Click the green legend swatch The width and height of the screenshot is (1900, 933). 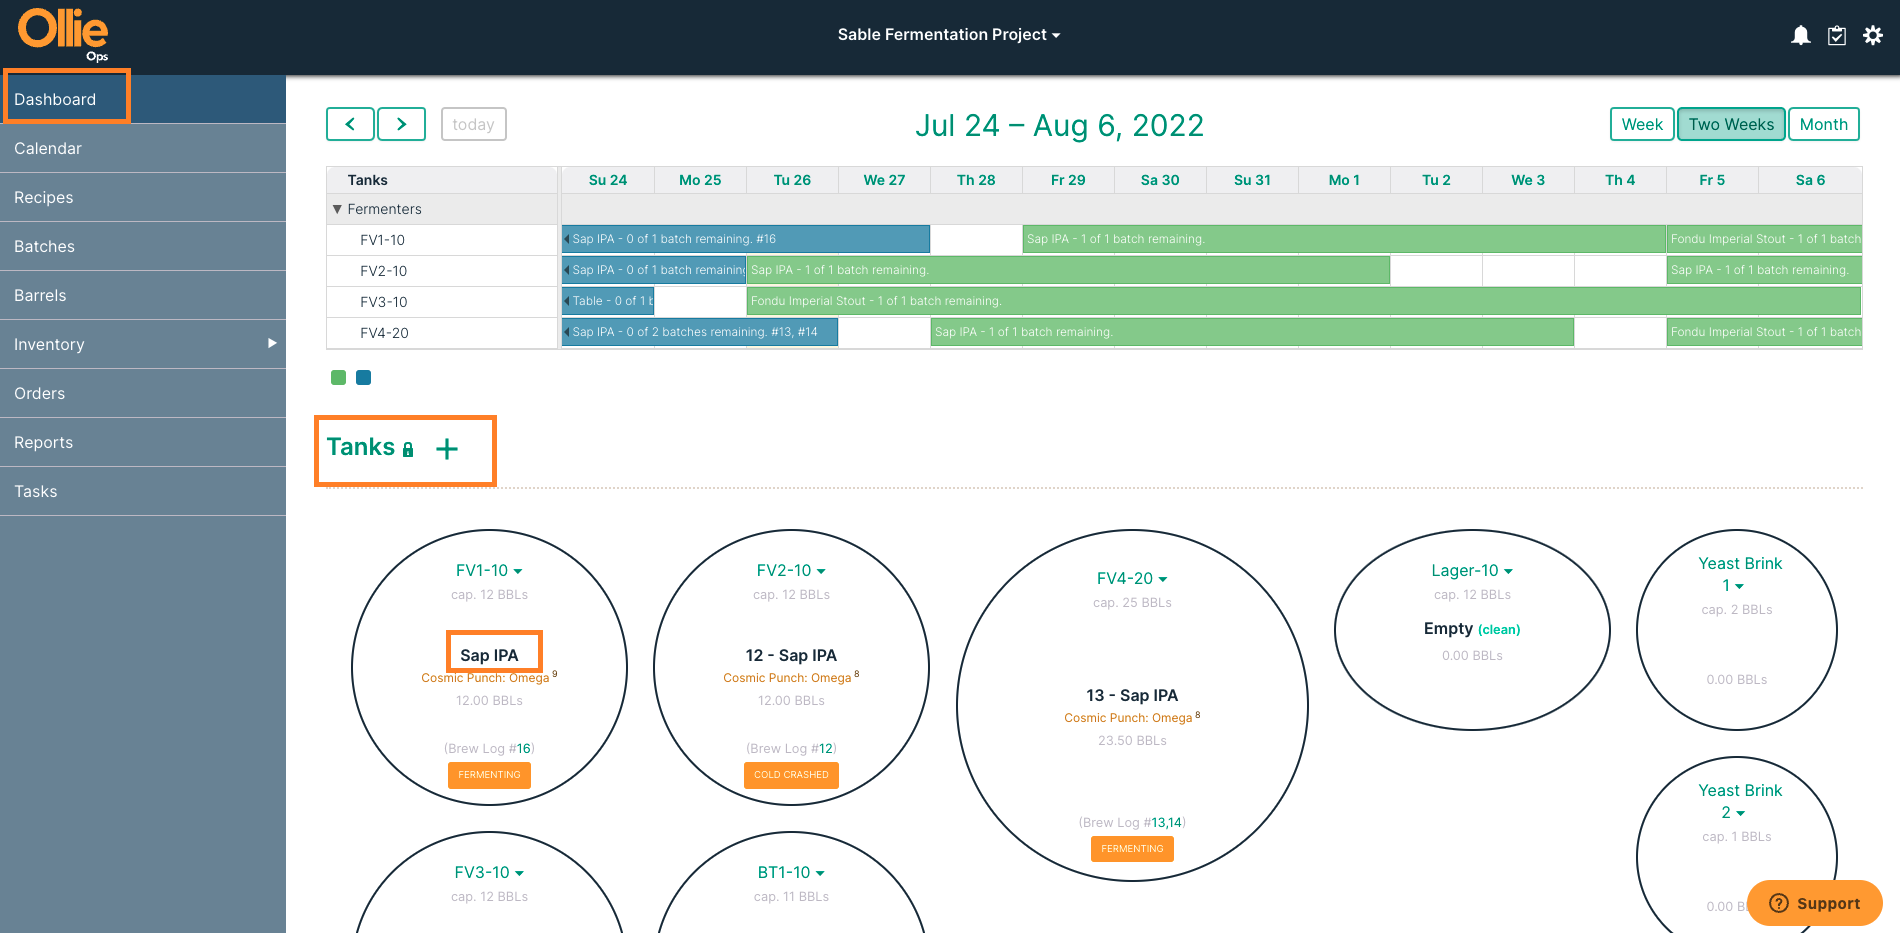point(338,377)
